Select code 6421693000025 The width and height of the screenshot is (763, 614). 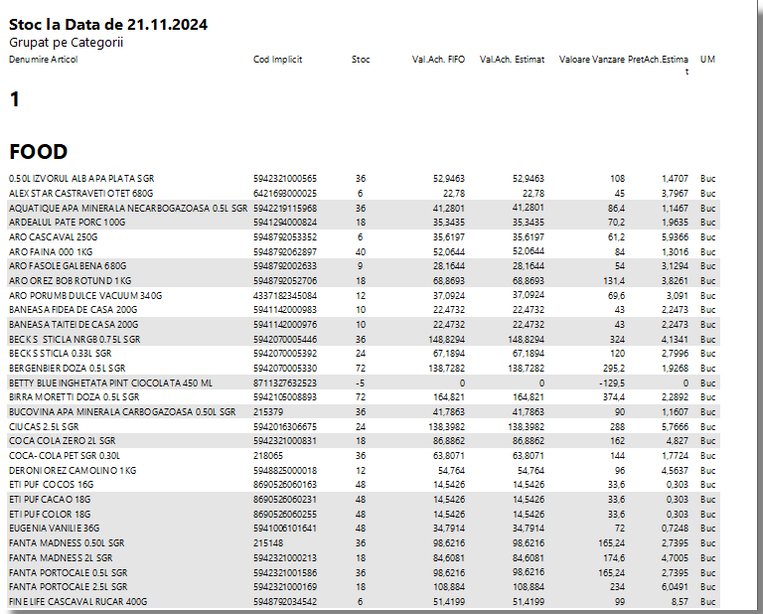click(x=285, y=193)
